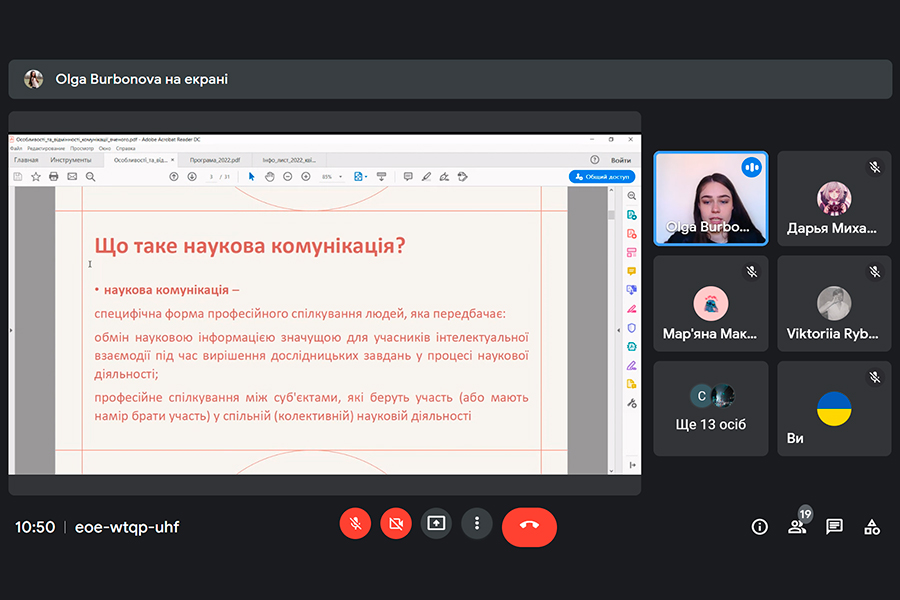This screenshot has width=900, height=600.
Task: Open the 'Ще 13 осіб' participants tile
Action: point(710,408)
